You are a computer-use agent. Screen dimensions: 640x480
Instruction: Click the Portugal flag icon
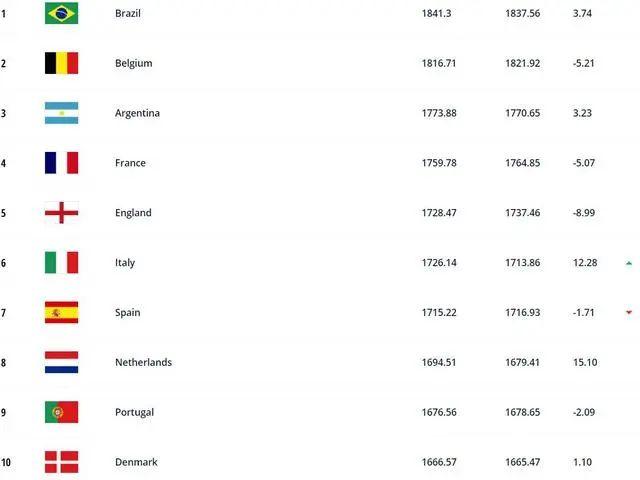61,412
